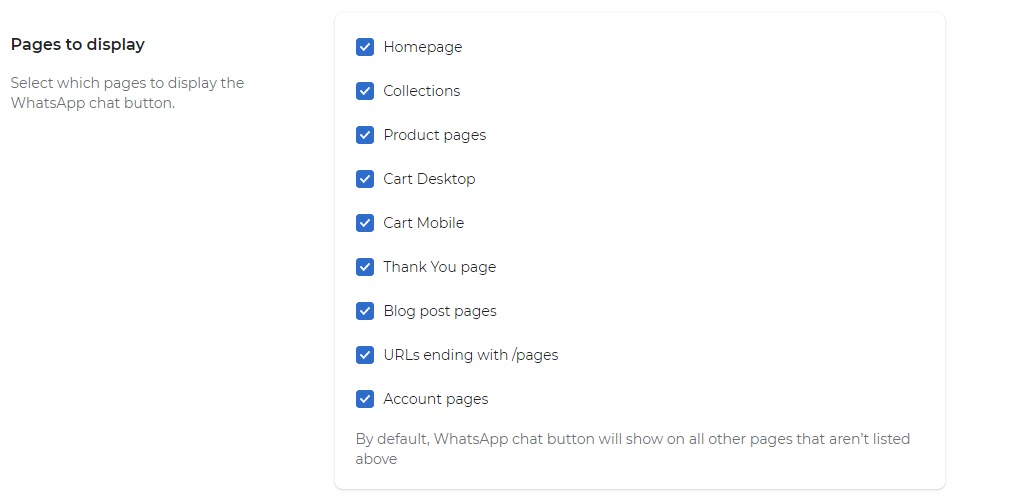
Task: Click the 'Cart Desktop' label text
Action: tap(429, 179)
